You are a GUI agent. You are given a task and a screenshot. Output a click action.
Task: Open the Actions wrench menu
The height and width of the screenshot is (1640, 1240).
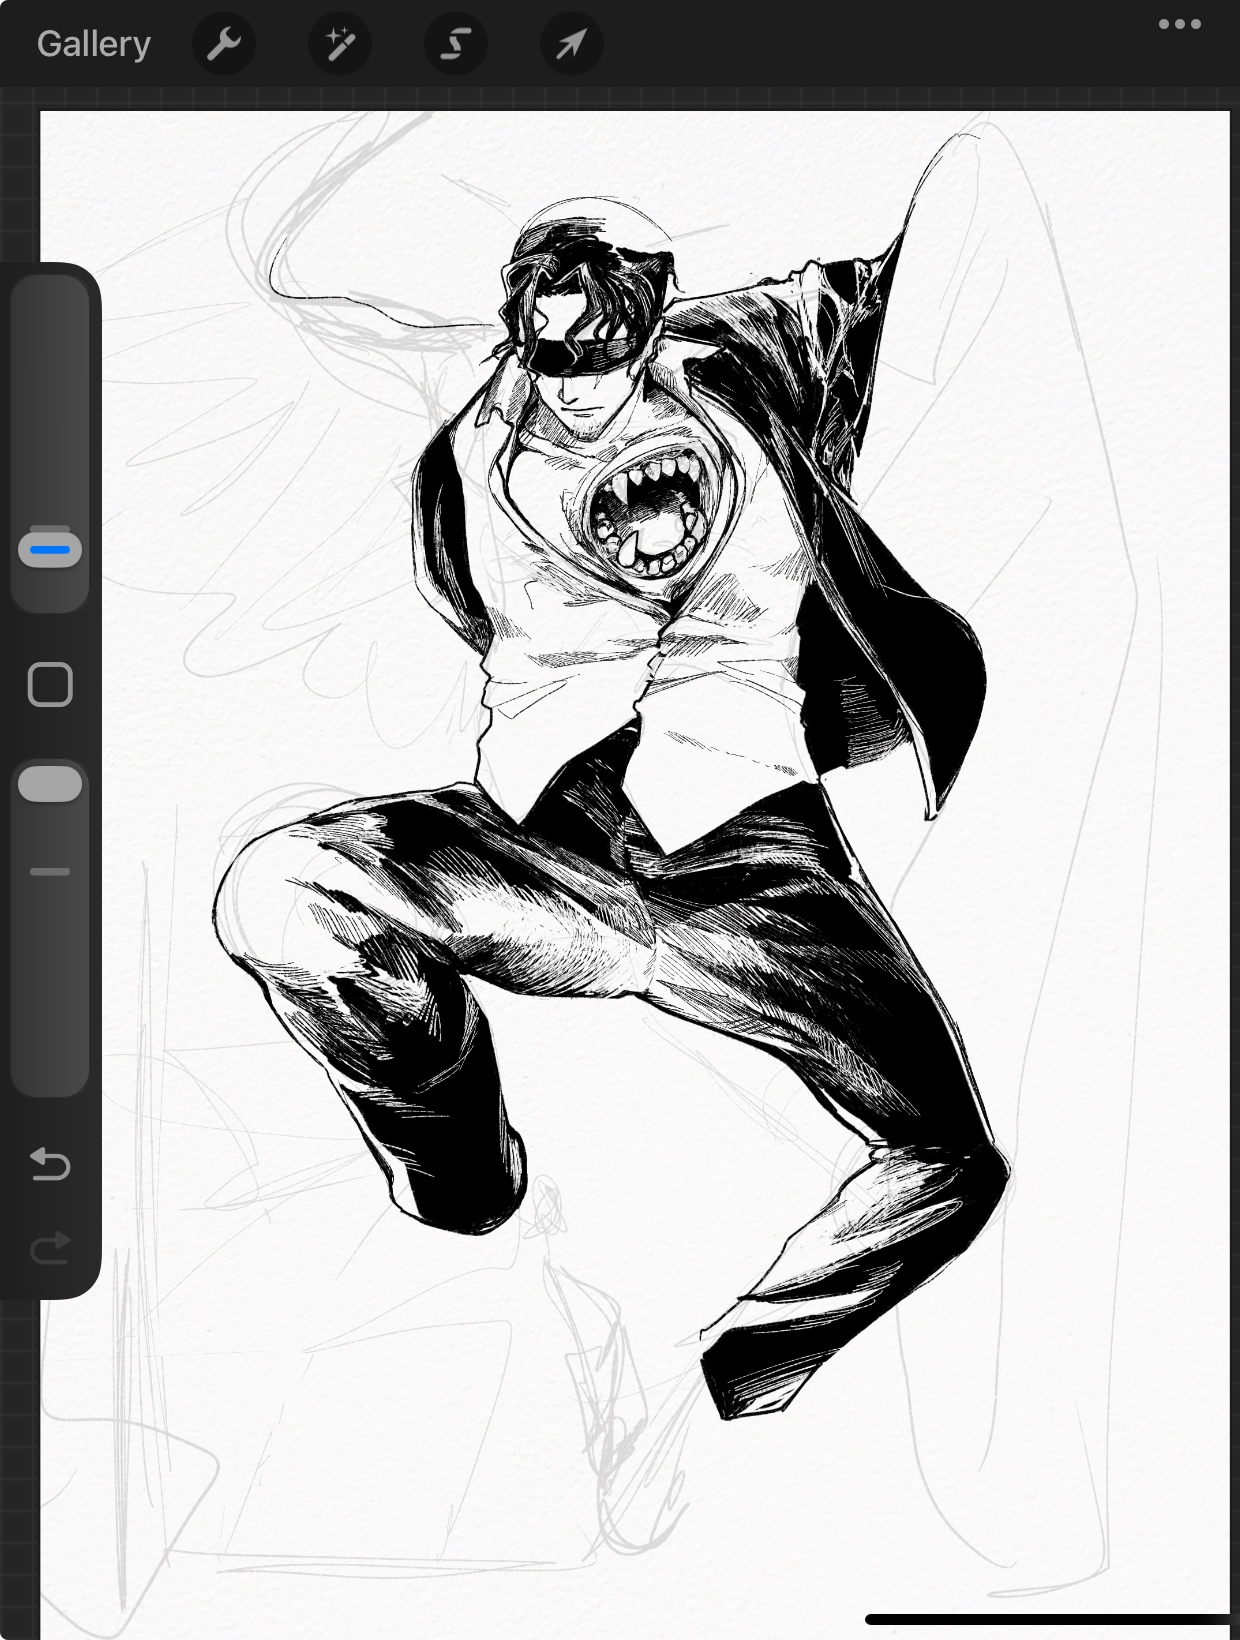[x=223, y=44]
